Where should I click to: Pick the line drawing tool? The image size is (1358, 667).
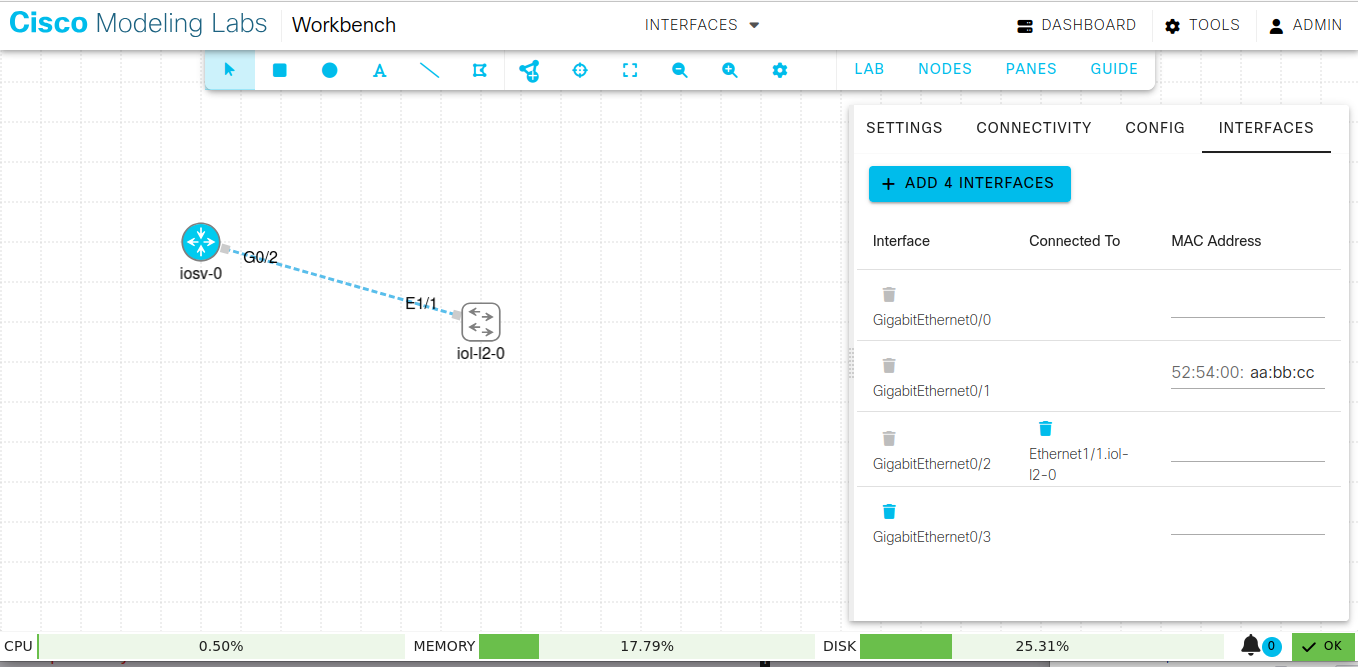click(x=429, y=70)
